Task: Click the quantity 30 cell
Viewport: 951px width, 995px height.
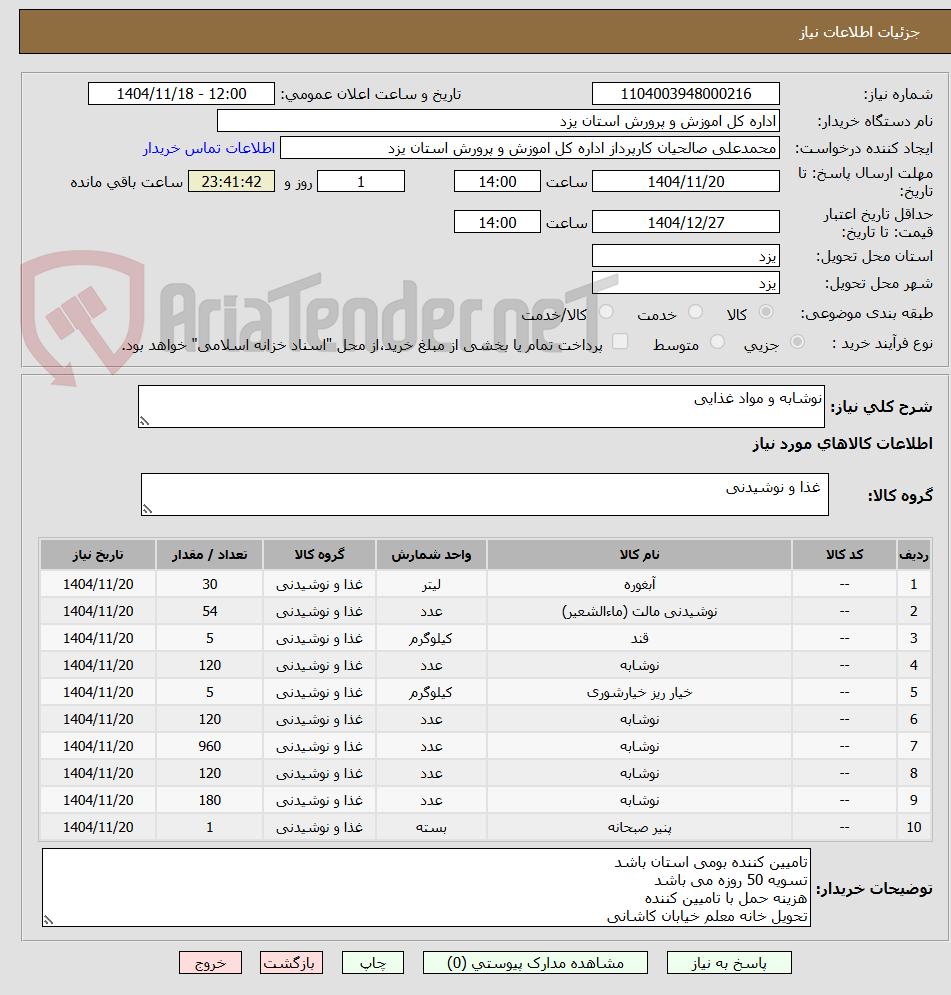Action: point(209,584)
